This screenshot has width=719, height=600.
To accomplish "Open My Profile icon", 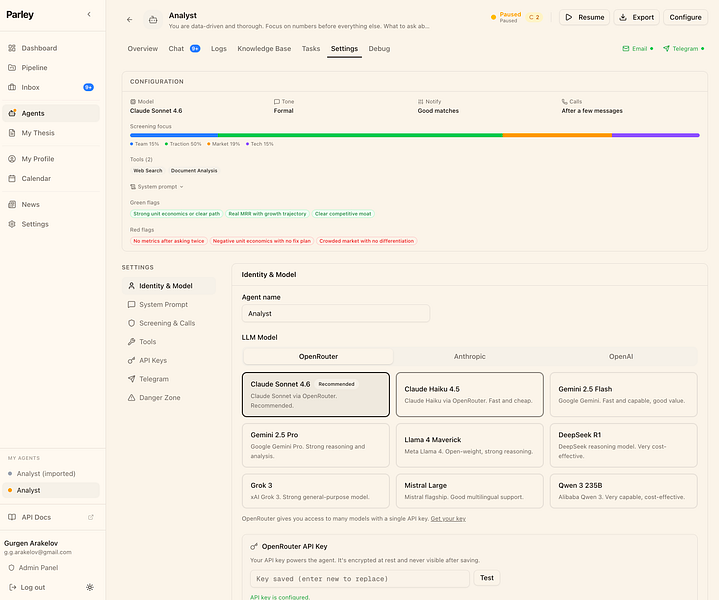I will point(12,159).
